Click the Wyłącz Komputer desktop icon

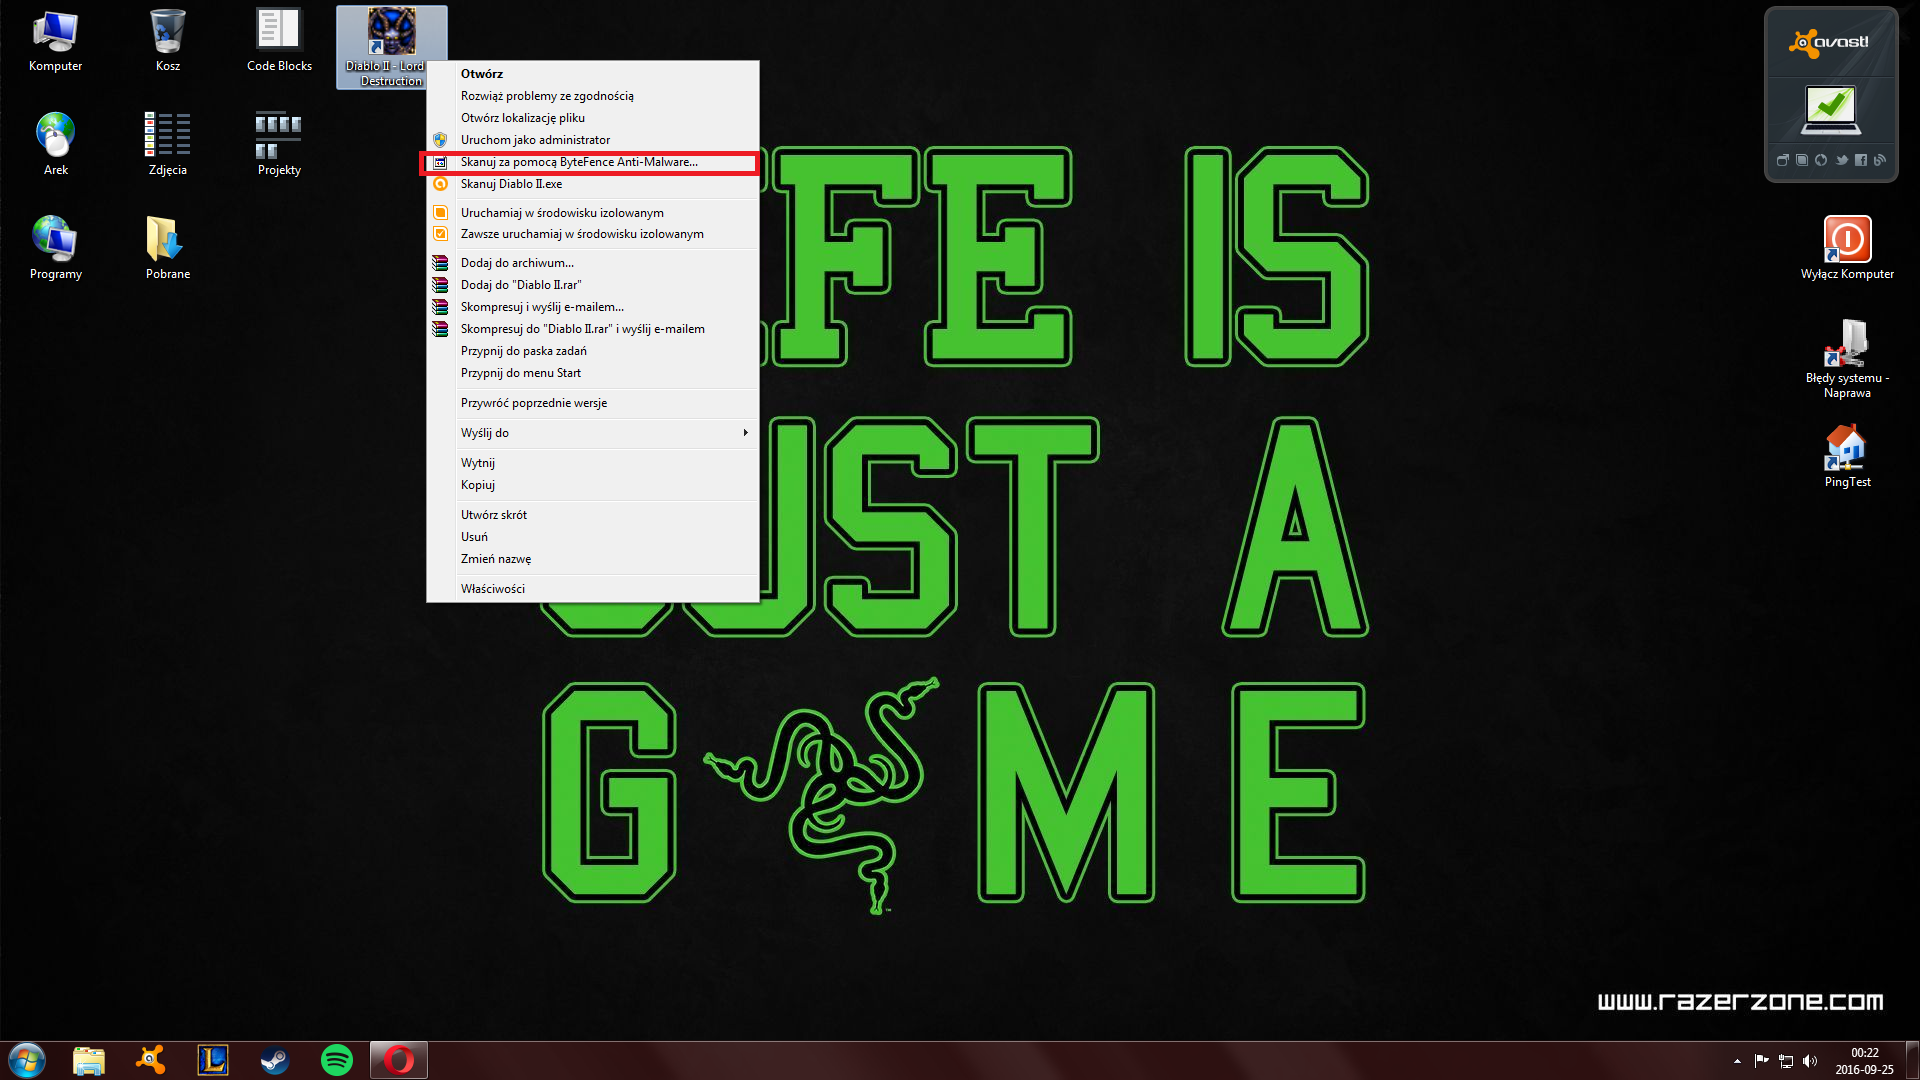(1846, 246)
